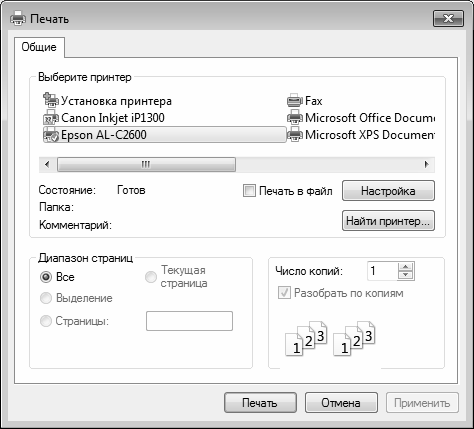
Task: Select the Add Printer (Установка принтера) icon
Action: coord(51,100)
